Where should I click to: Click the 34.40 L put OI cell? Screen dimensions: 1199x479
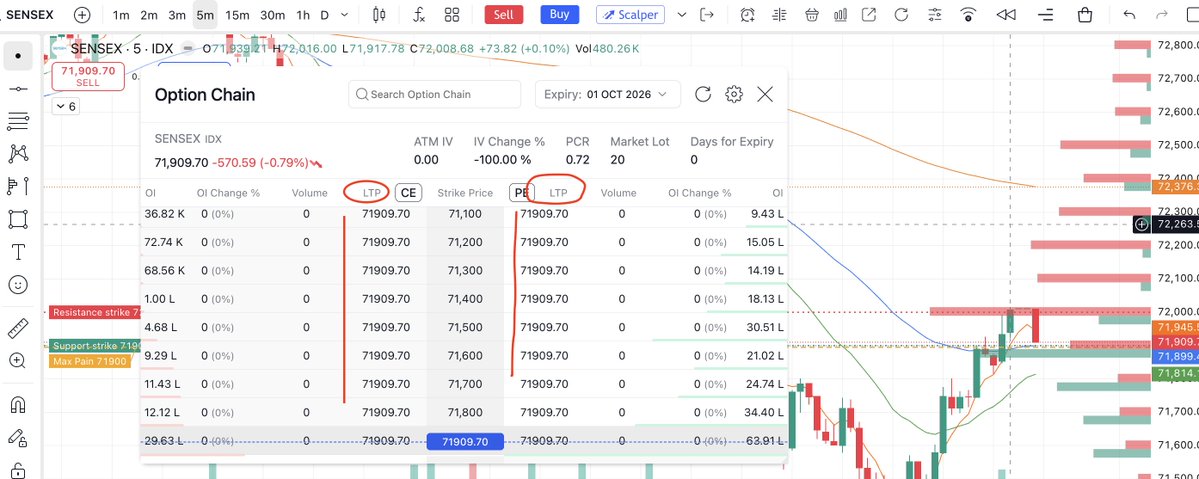pos(766,412)
